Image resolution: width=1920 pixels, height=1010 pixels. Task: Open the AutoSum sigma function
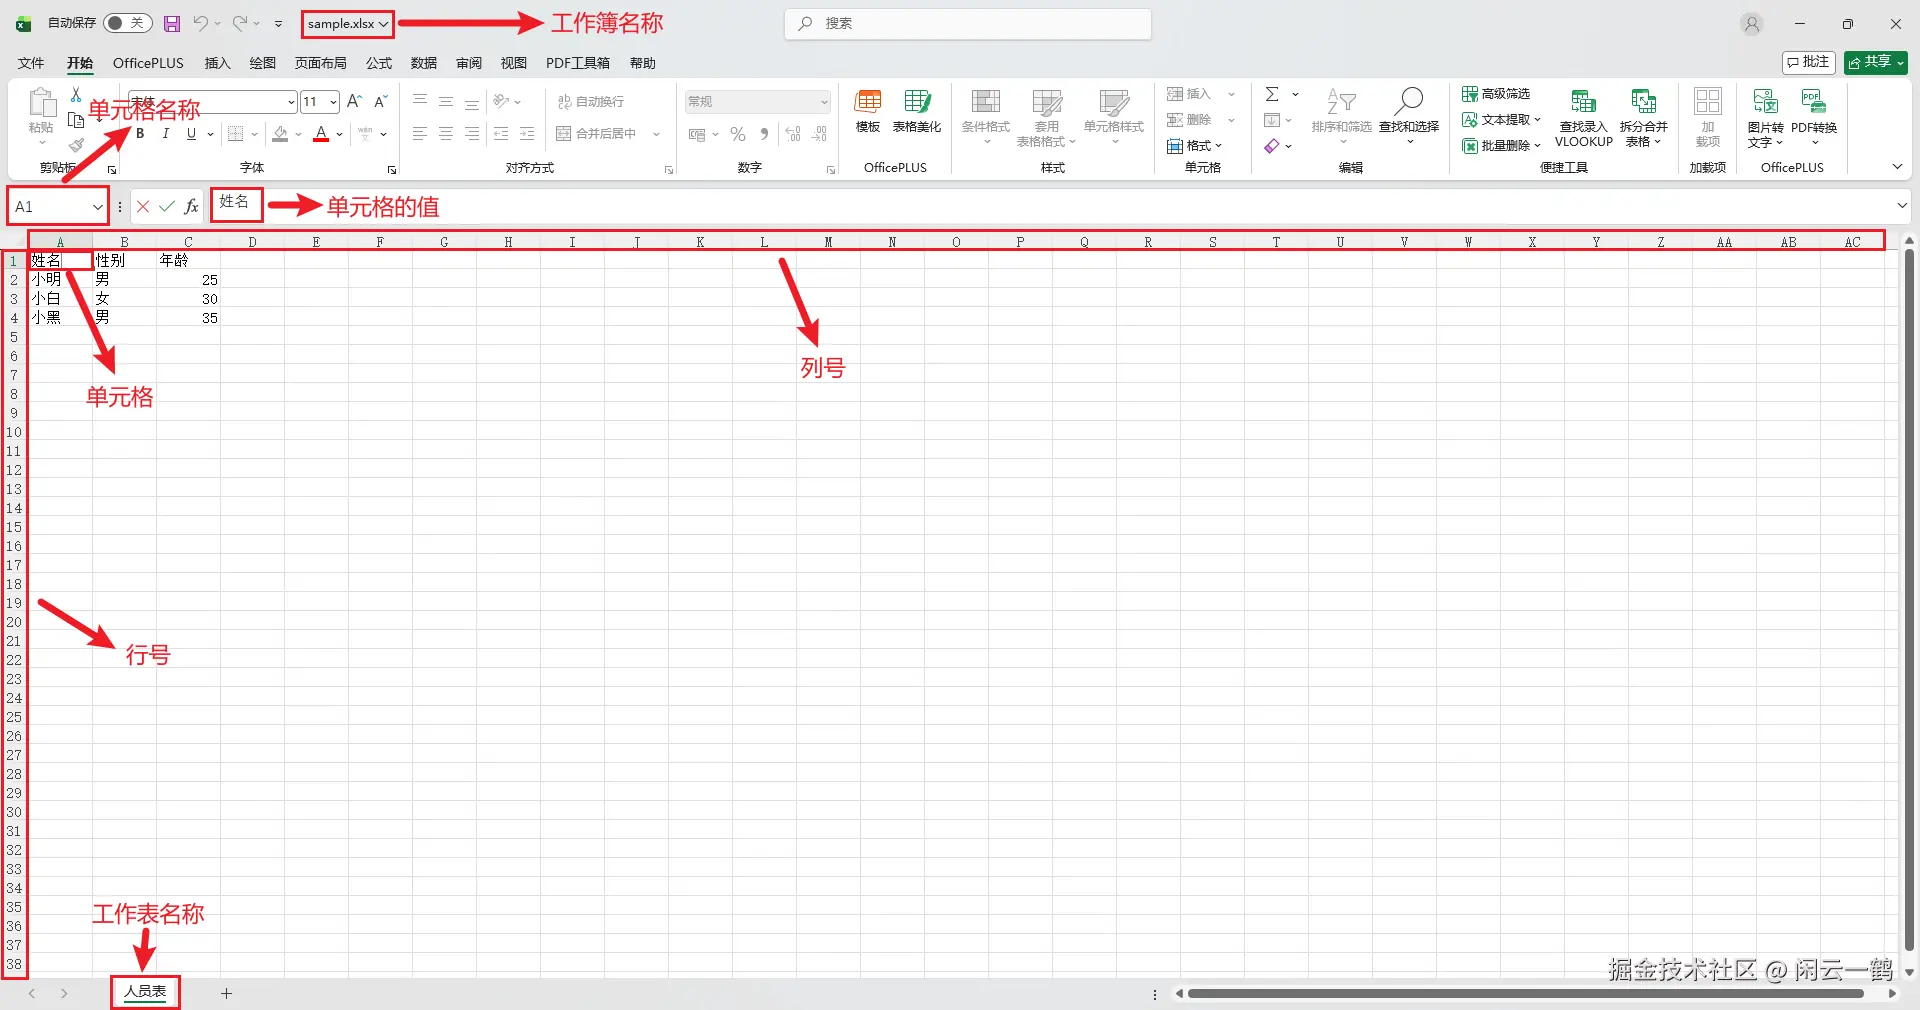point(1272,94)
